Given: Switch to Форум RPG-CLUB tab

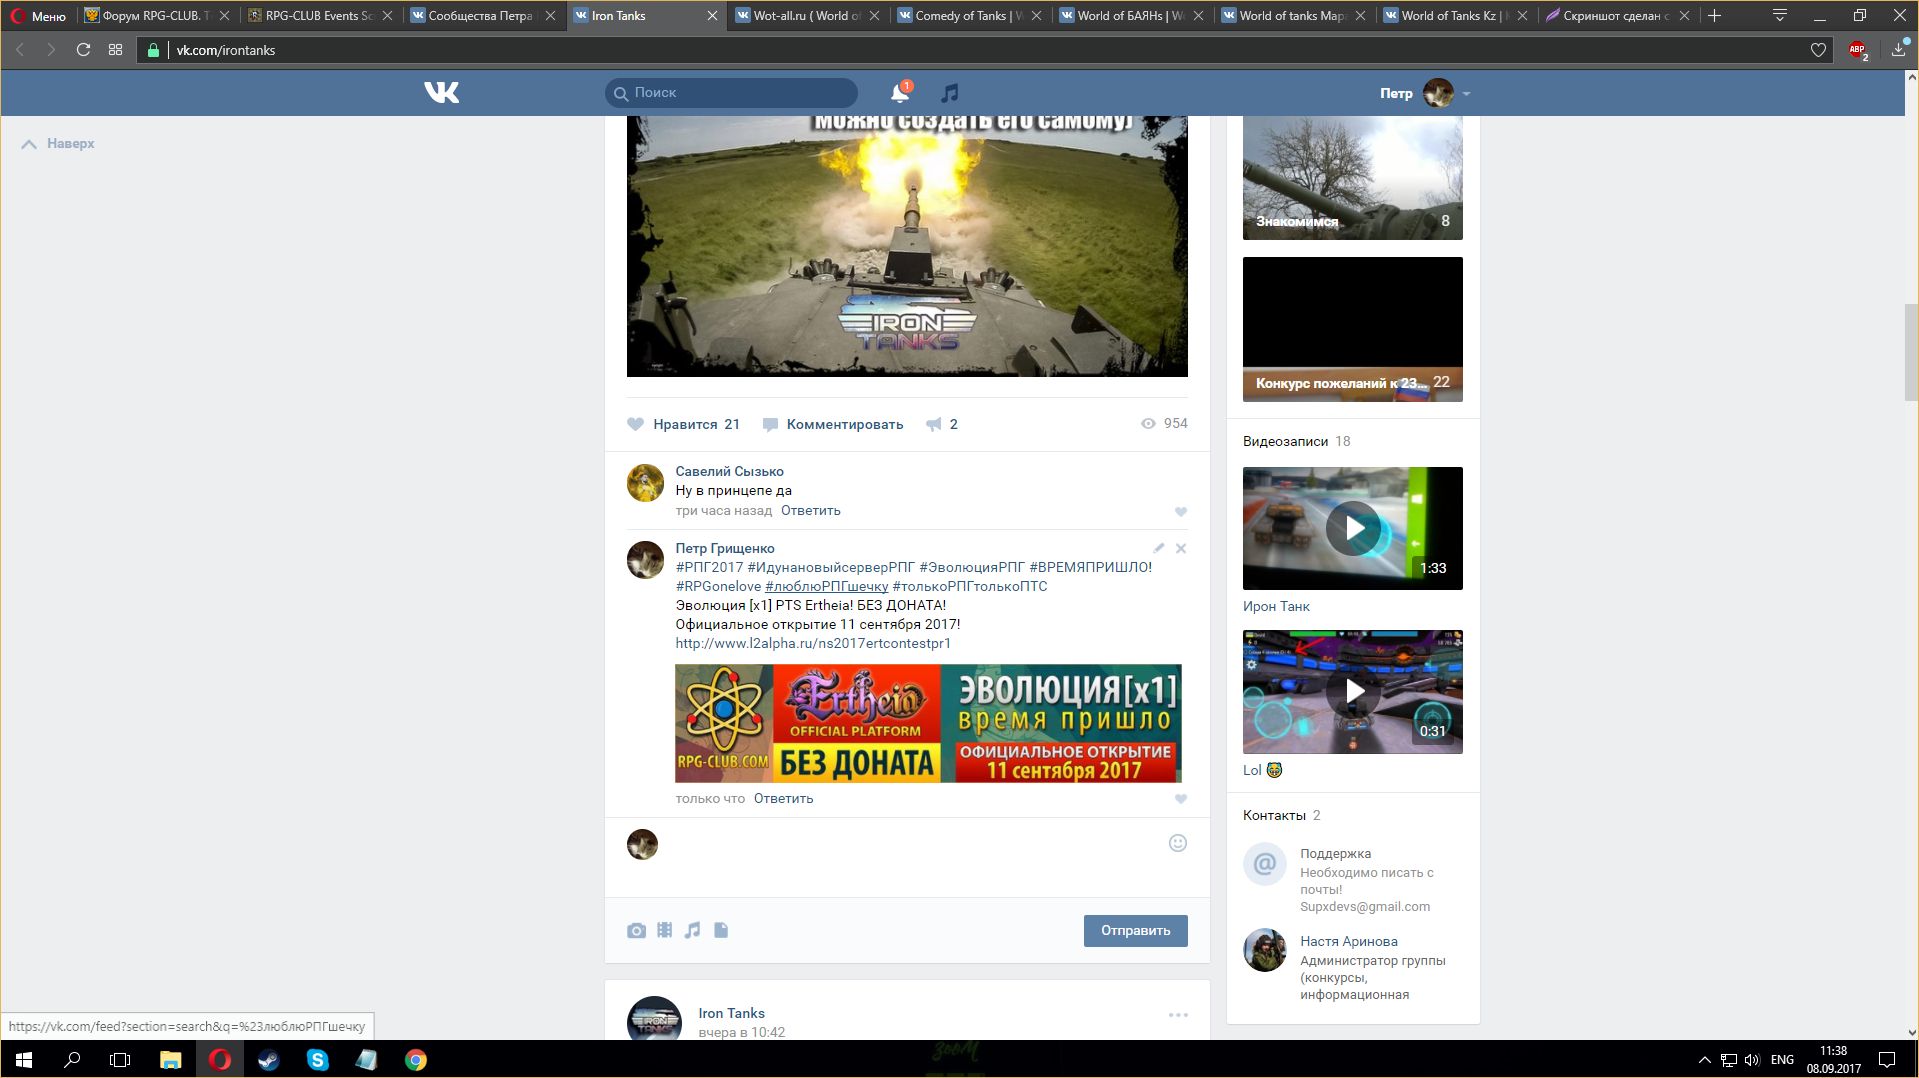Looking at the screenshot, I should (155, 15).
